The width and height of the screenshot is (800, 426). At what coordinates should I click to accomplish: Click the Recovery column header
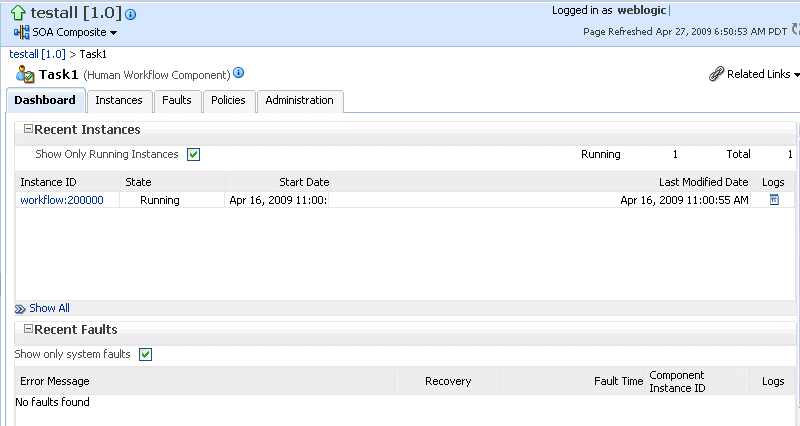(448, 381)
